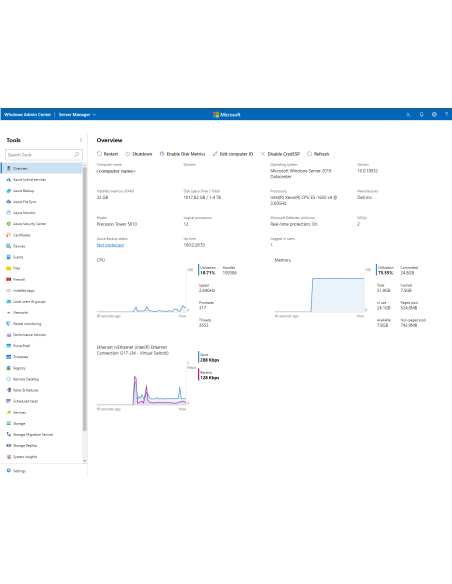Screen dimensions: 452x584
Task: Click 'Dell Inc.' manufacturer value
Action: 365,197
